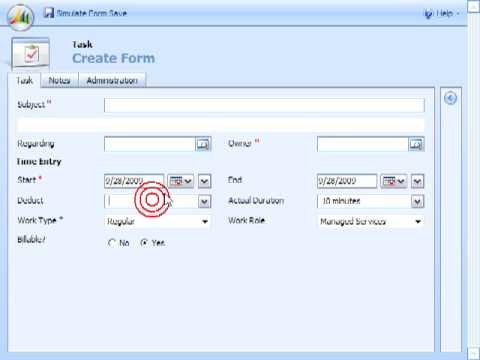Expand the Deduct dropdown arrow
Image resolution: width=480 pixels, height=360 pixels.
[205, 201]
